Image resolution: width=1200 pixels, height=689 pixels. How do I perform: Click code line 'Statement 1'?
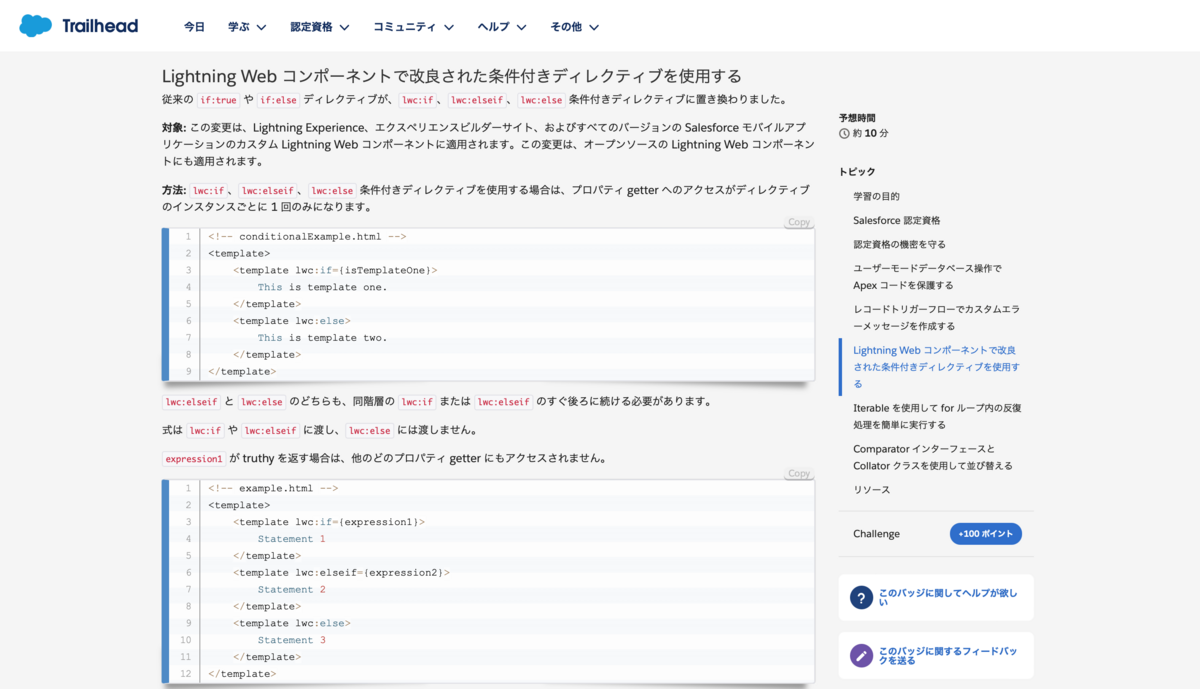coord(291,539)
